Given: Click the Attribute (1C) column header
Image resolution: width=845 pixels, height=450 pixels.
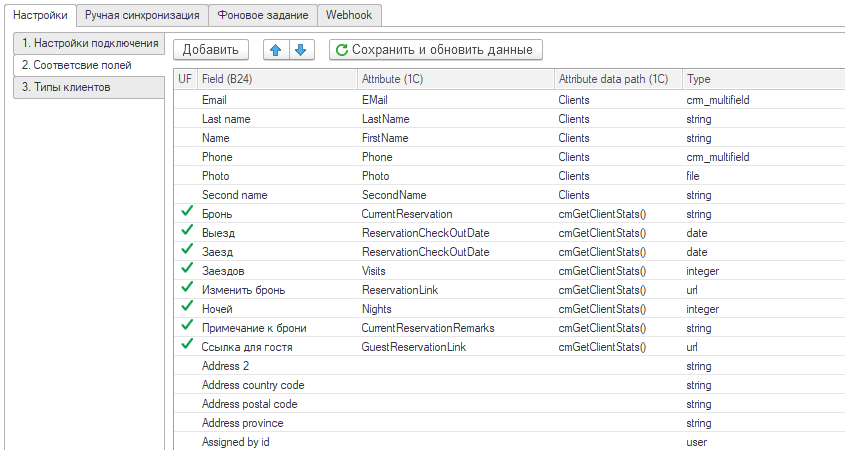Looking at the screenshot, I should [x=454, y=79].
